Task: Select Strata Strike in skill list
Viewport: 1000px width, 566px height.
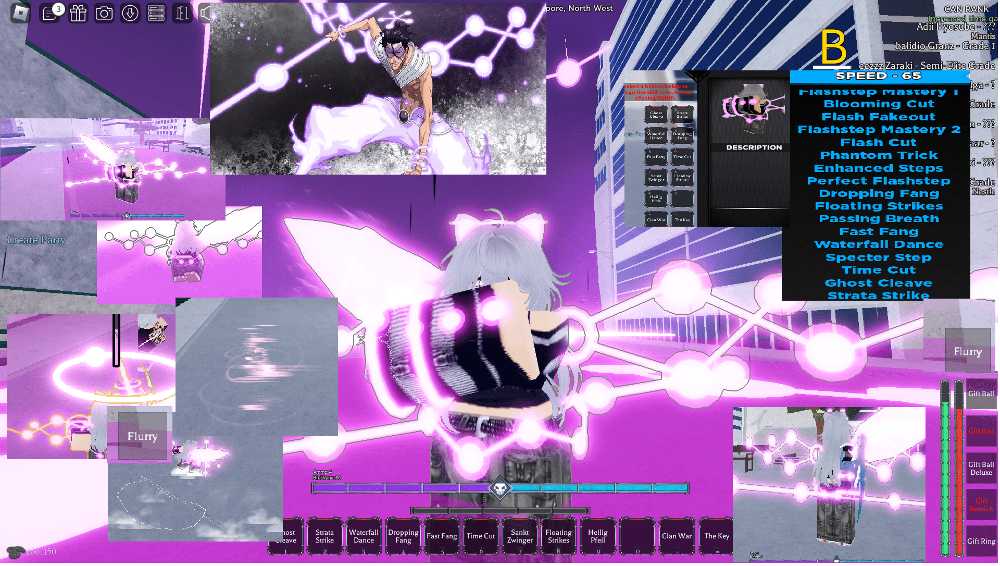Action: coord(879,295)
